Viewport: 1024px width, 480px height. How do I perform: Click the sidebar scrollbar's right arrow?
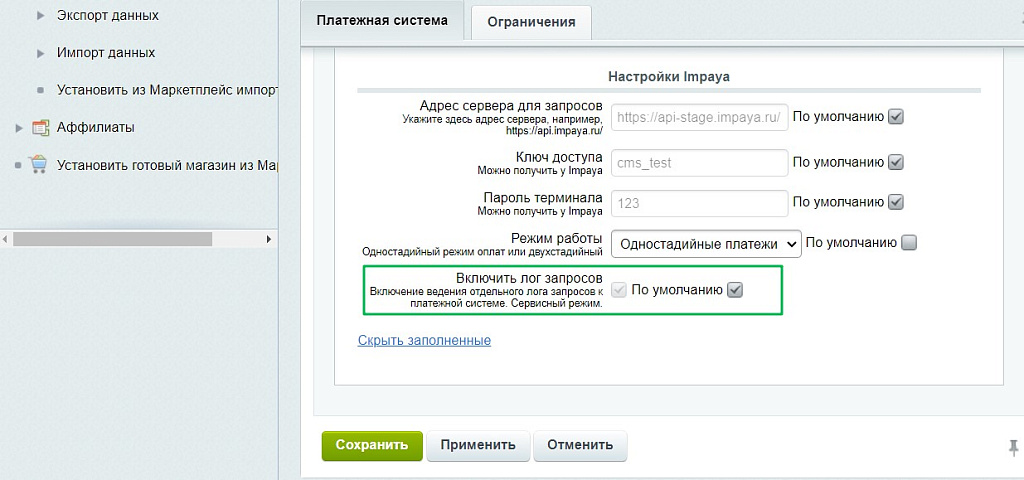pos(268,239)
